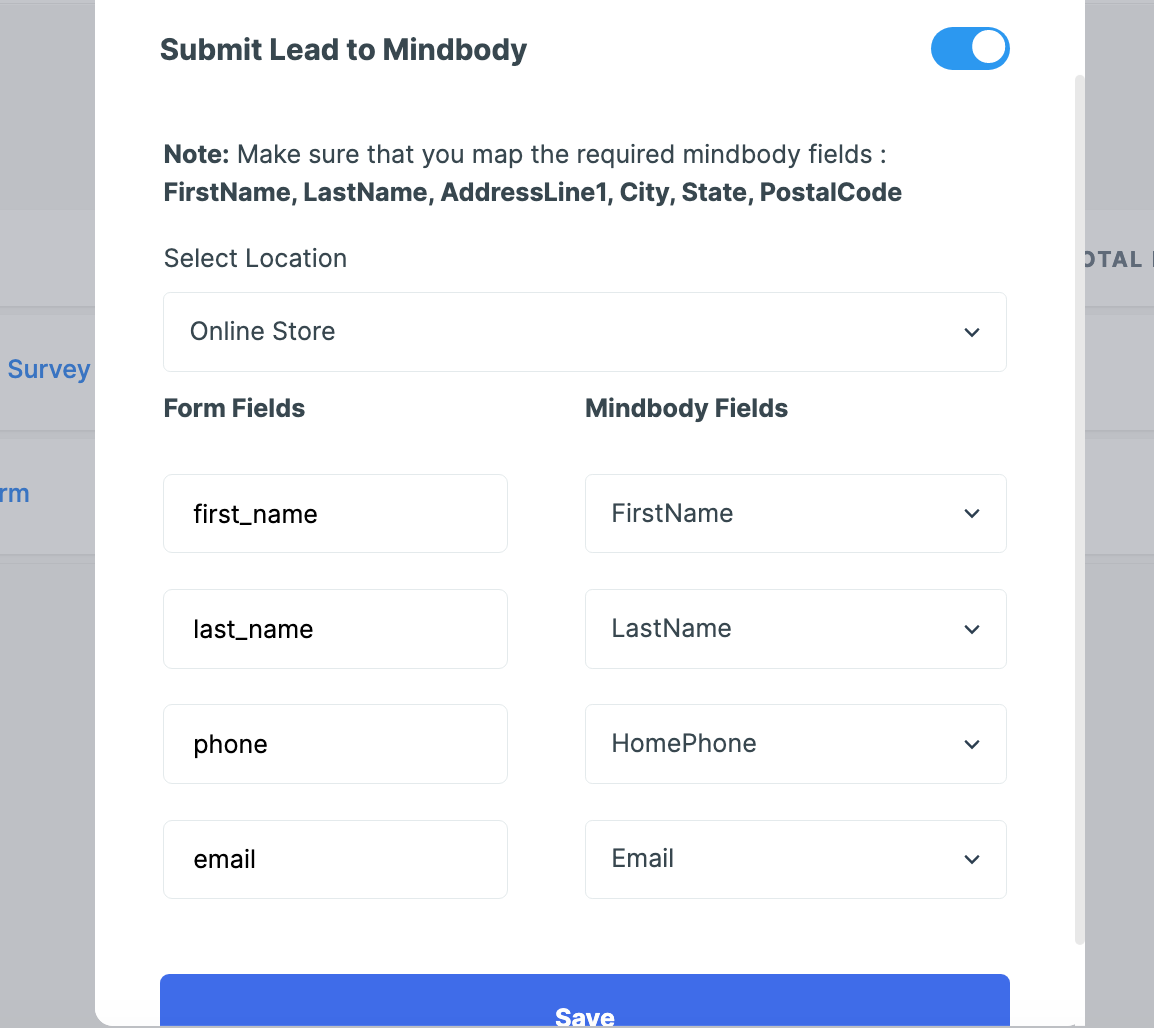Select the phone form field input
Screen dimensions: 1154x1028
tap(335, 744)
